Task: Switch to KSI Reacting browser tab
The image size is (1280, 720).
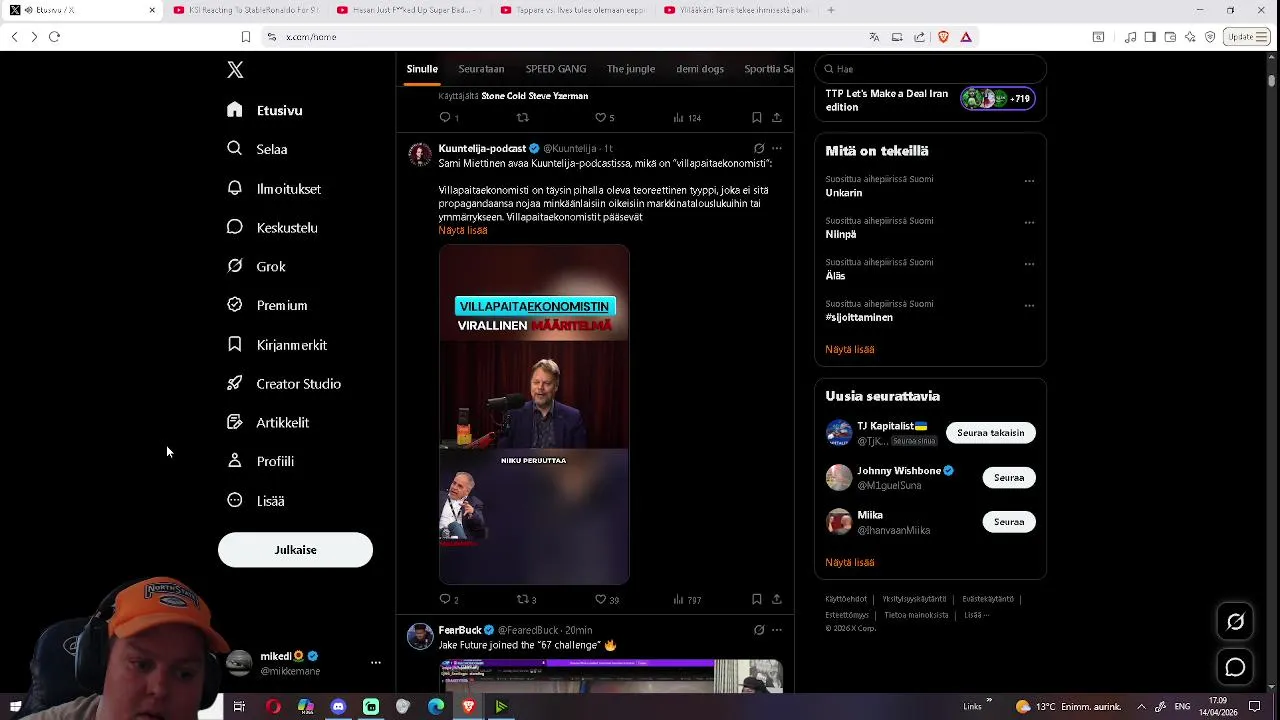Action: (245, 10)
